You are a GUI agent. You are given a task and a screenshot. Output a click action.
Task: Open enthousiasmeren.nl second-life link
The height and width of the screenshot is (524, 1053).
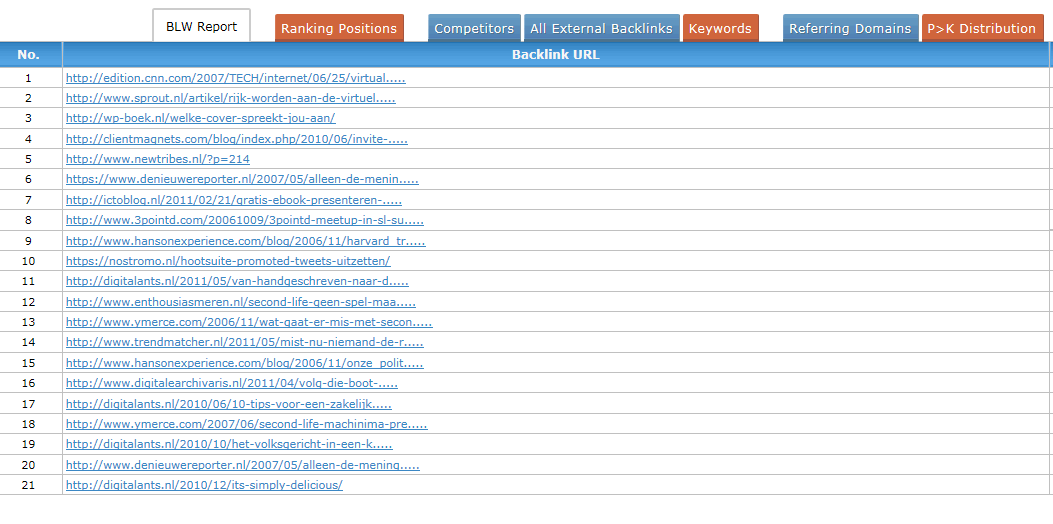[240, 302]
